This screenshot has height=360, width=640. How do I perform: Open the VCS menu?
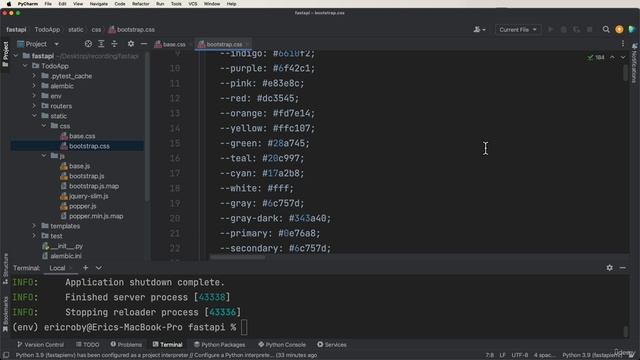click(x=193, y=4)
